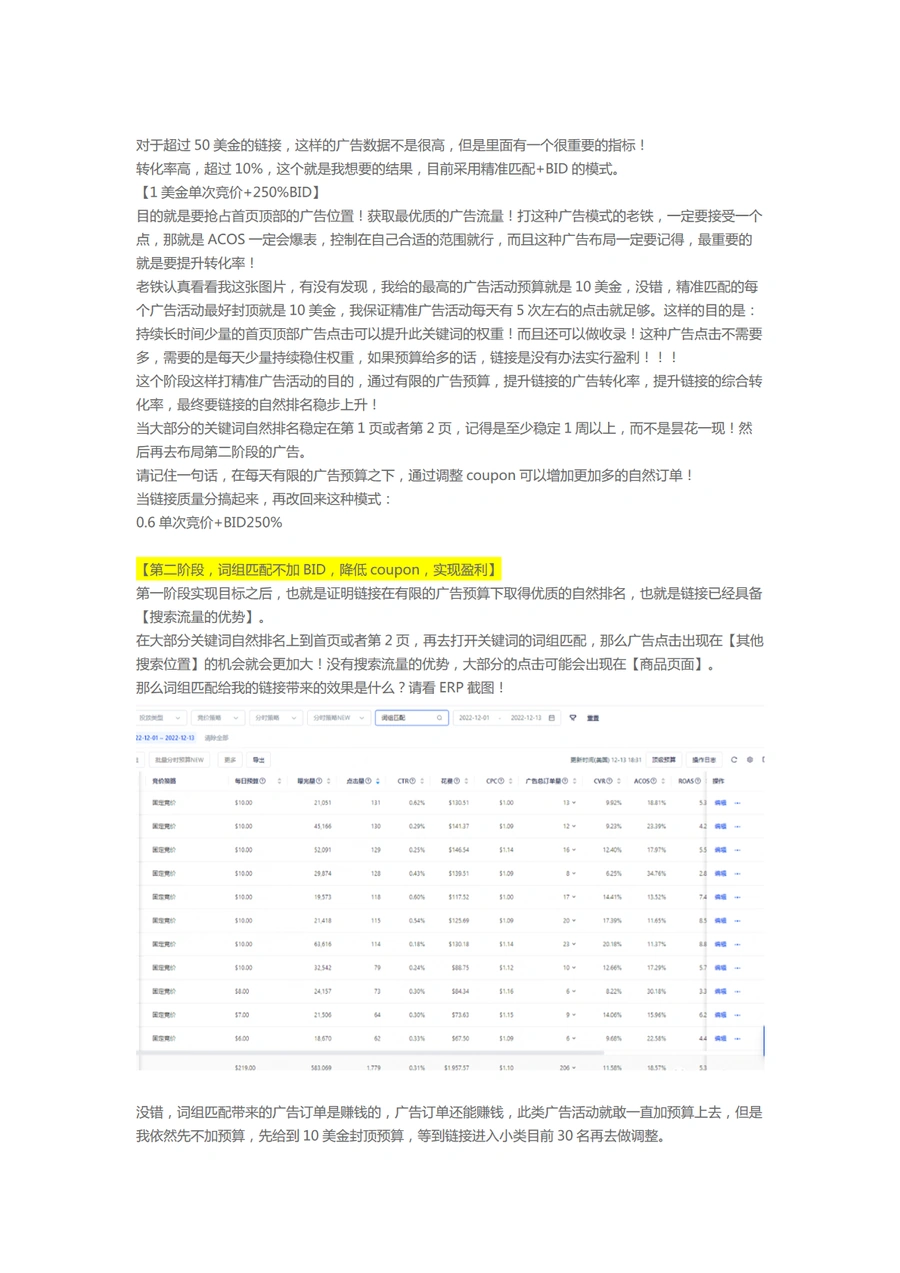Image resolution: width=900 pixels, height=1273 pixels.
Task: Open more-actions dots in the 18,670 impressions row
Action: click(737, 1039)
